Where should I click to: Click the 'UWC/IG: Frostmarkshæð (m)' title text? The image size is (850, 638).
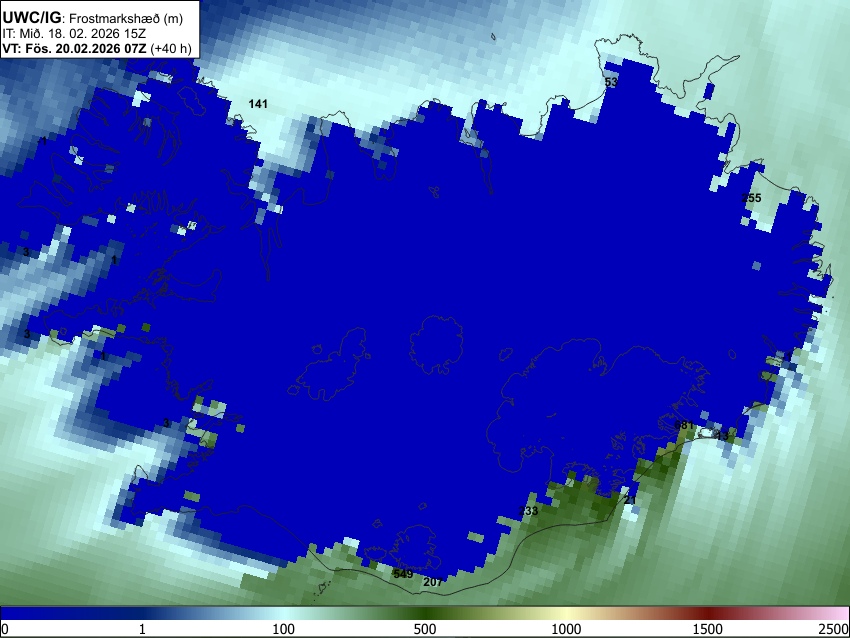point(93,18)
